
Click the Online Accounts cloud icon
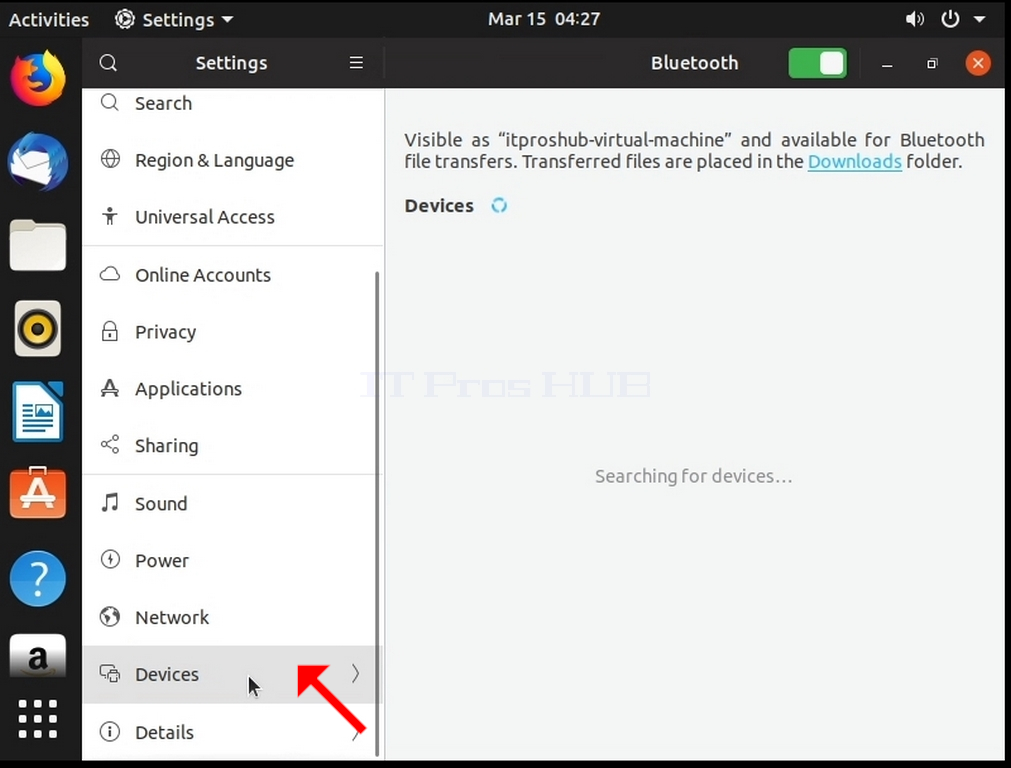pyautogui.click(x=110, y=274)
